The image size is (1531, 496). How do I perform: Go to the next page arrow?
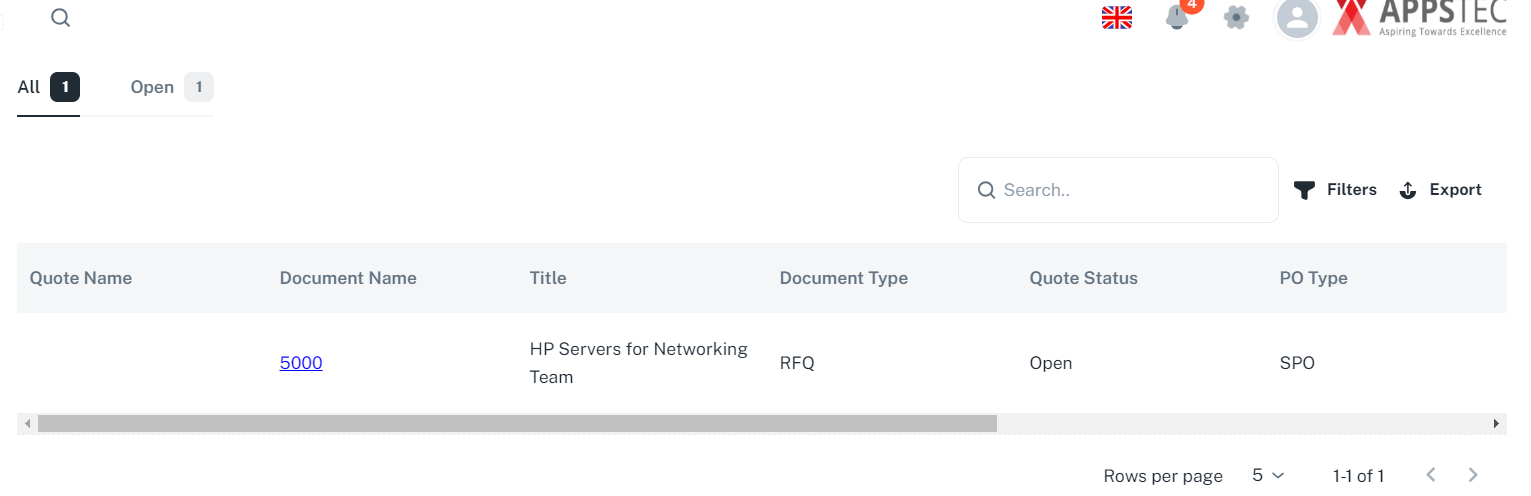(x=1473, y=475)
